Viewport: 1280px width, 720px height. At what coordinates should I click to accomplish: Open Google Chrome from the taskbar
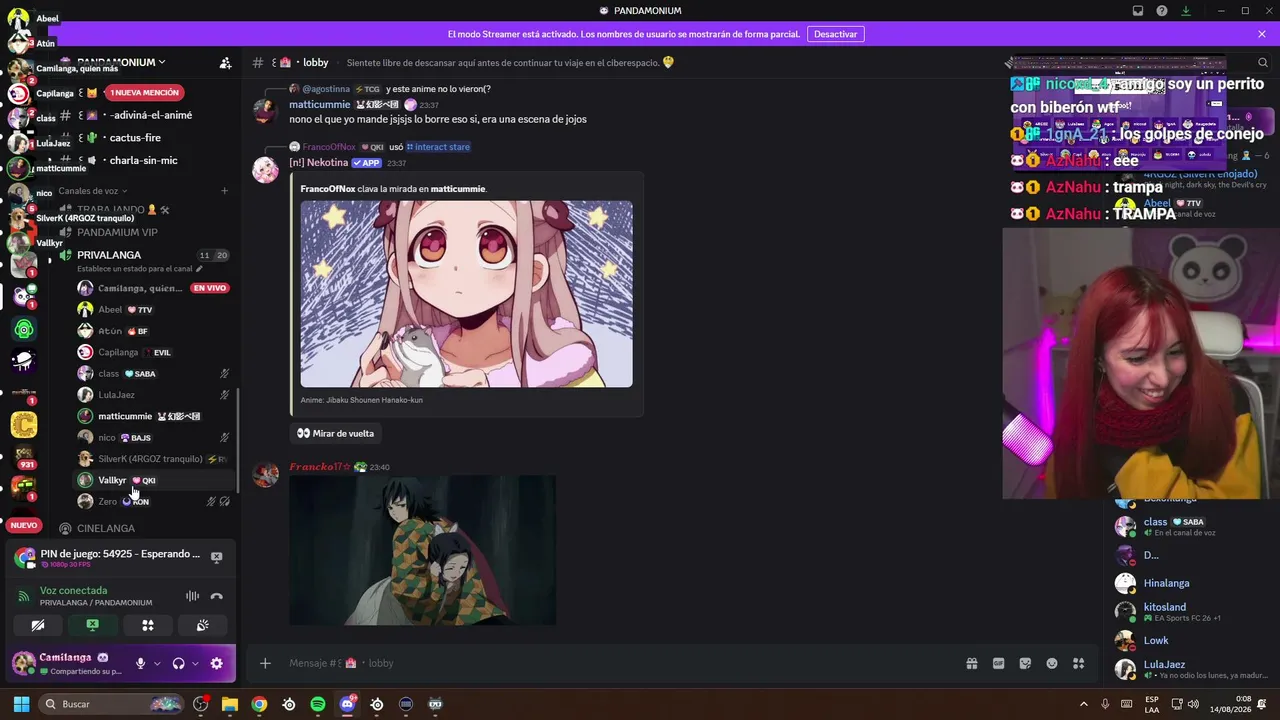coord(259,704)
